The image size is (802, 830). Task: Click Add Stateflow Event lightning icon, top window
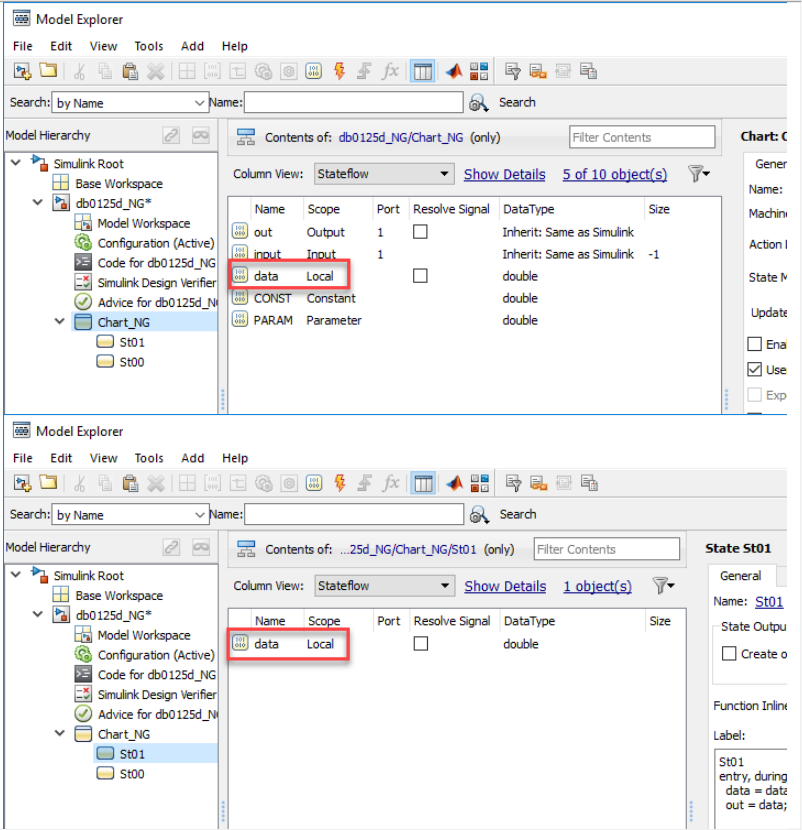coord(339,71)
